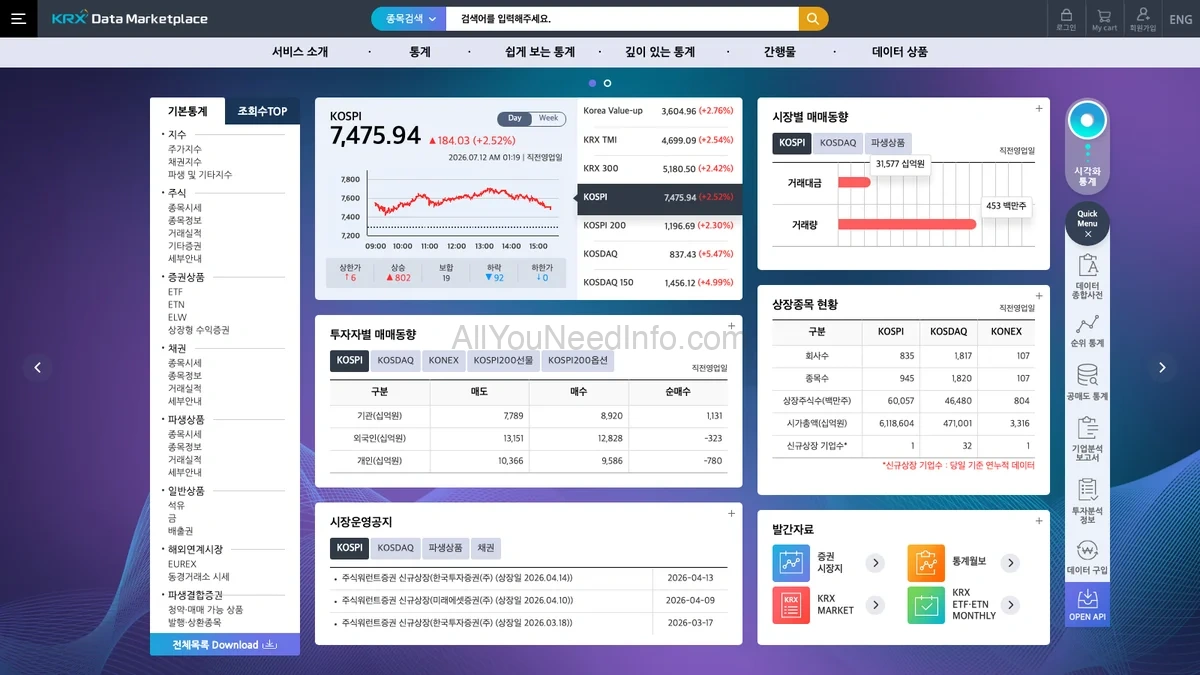This screenshot has width=1200, height=675.
Task: Open 시각화 통계 circular icon
Action: coord(1087,121)
